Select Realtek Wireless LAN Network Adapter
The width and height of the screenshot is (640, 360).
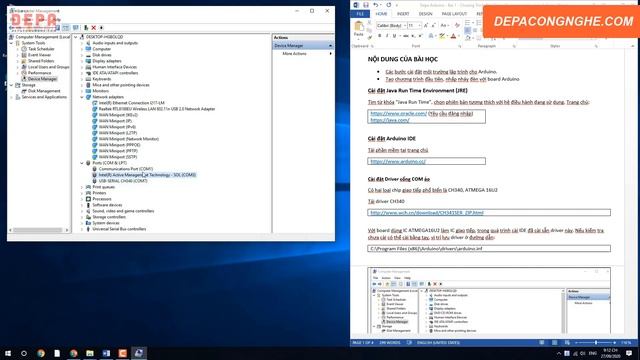pyautogui.click(x=157, y=109)
